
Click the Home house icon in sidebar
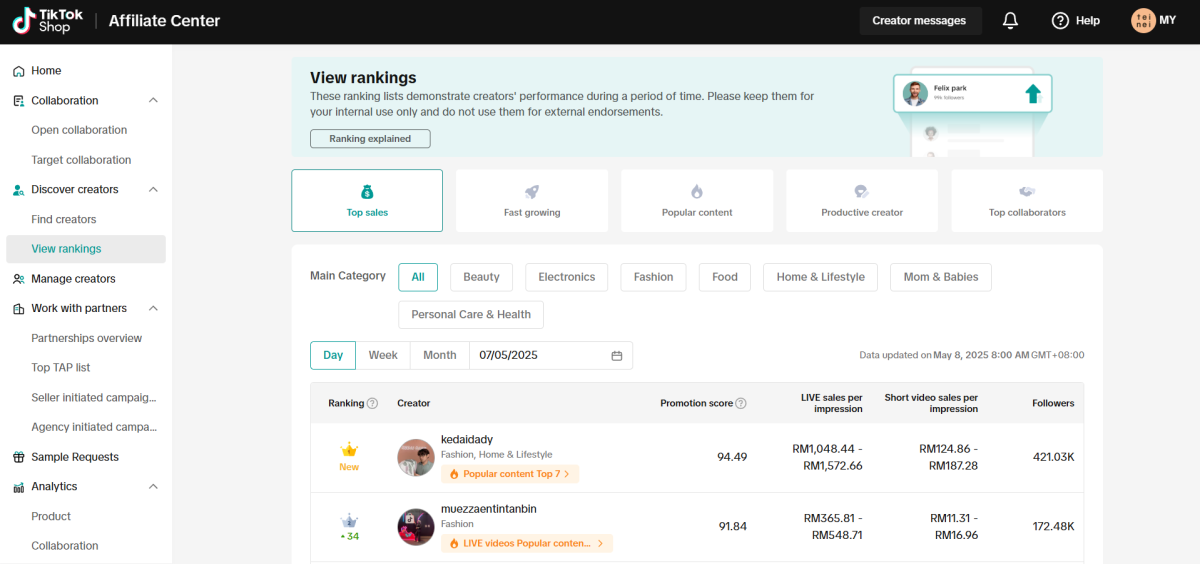click(x=19, y=71)
